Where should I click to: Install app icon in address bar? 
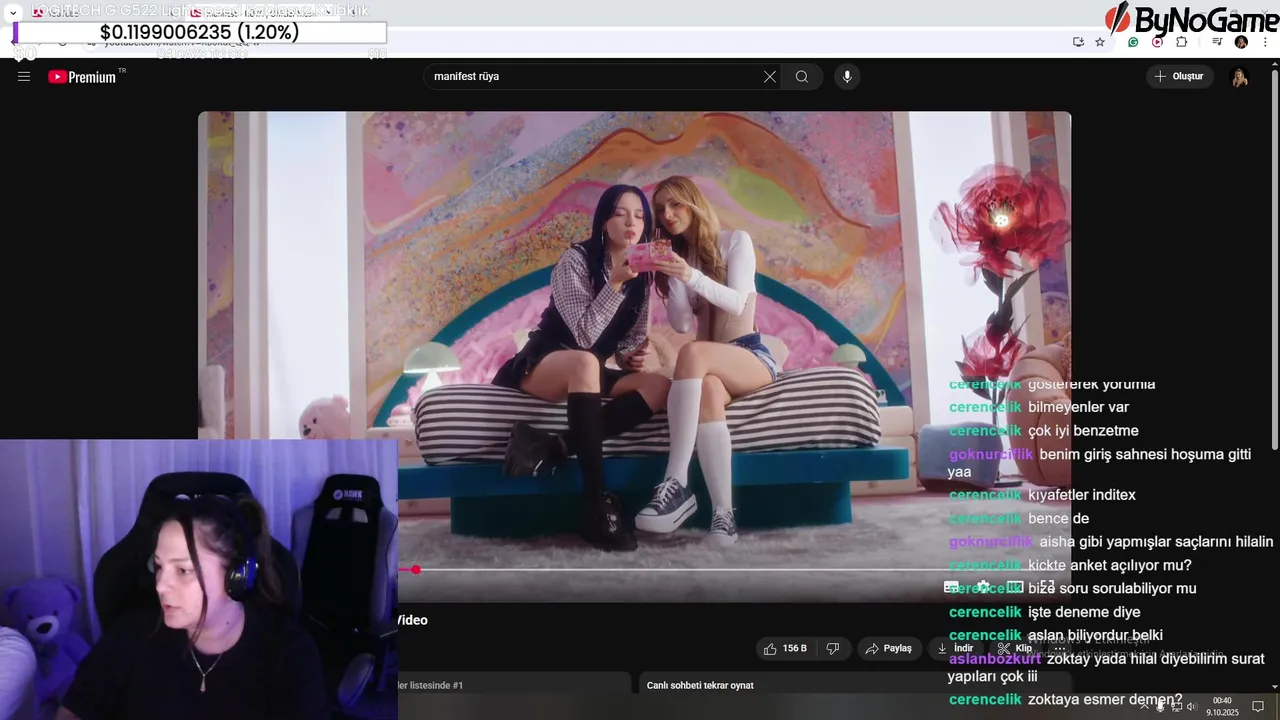point(1078,42)
